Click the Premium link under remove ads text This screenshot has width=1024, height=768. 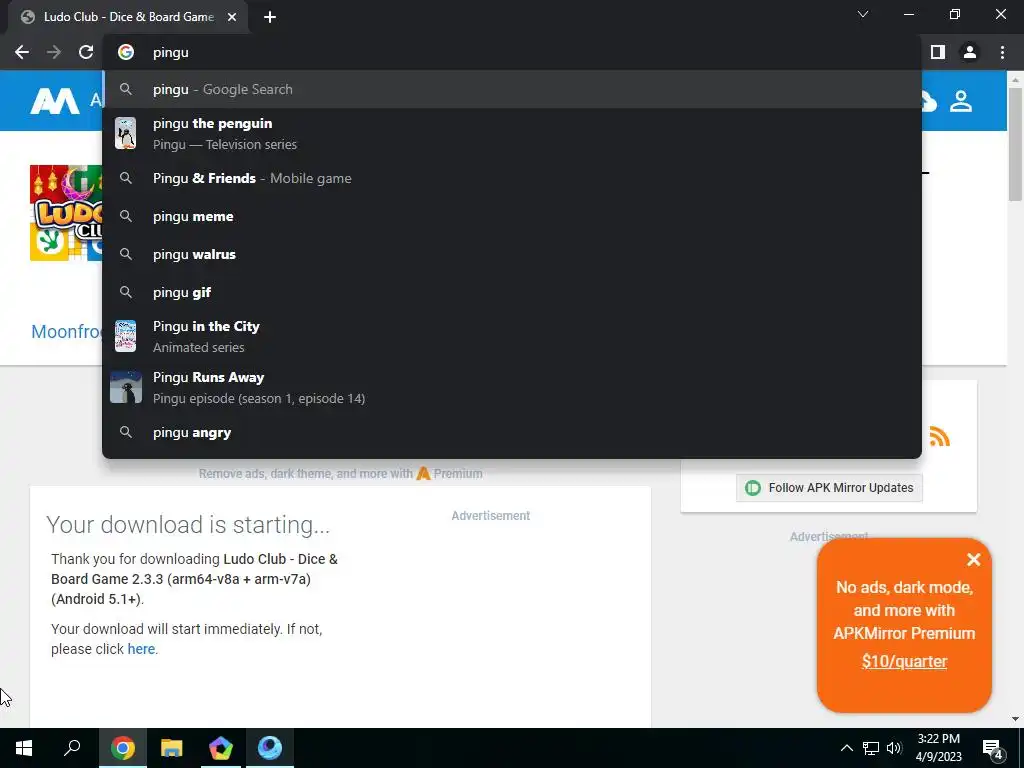tap(449, 473)
